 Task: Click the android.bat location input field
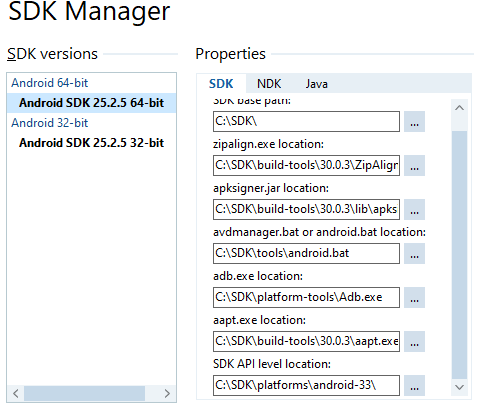[306, 254]
